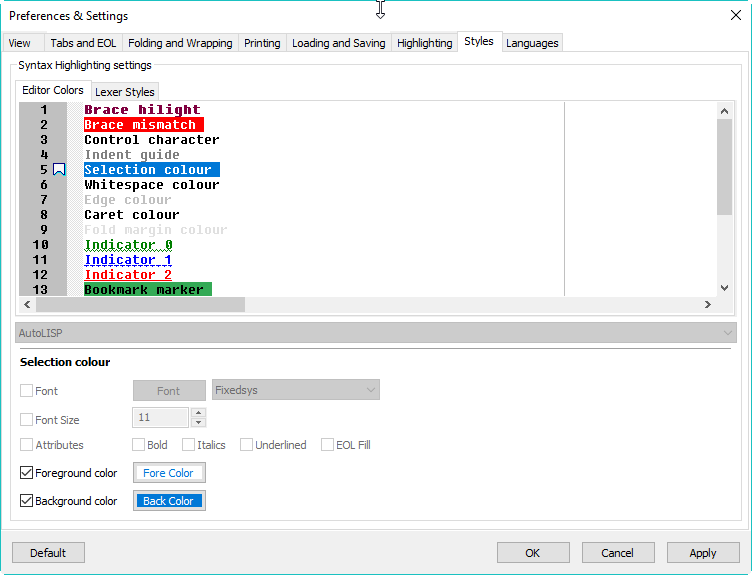Click the Font Size value field
This screenshot has height=575, width=752.
(160, 417)
